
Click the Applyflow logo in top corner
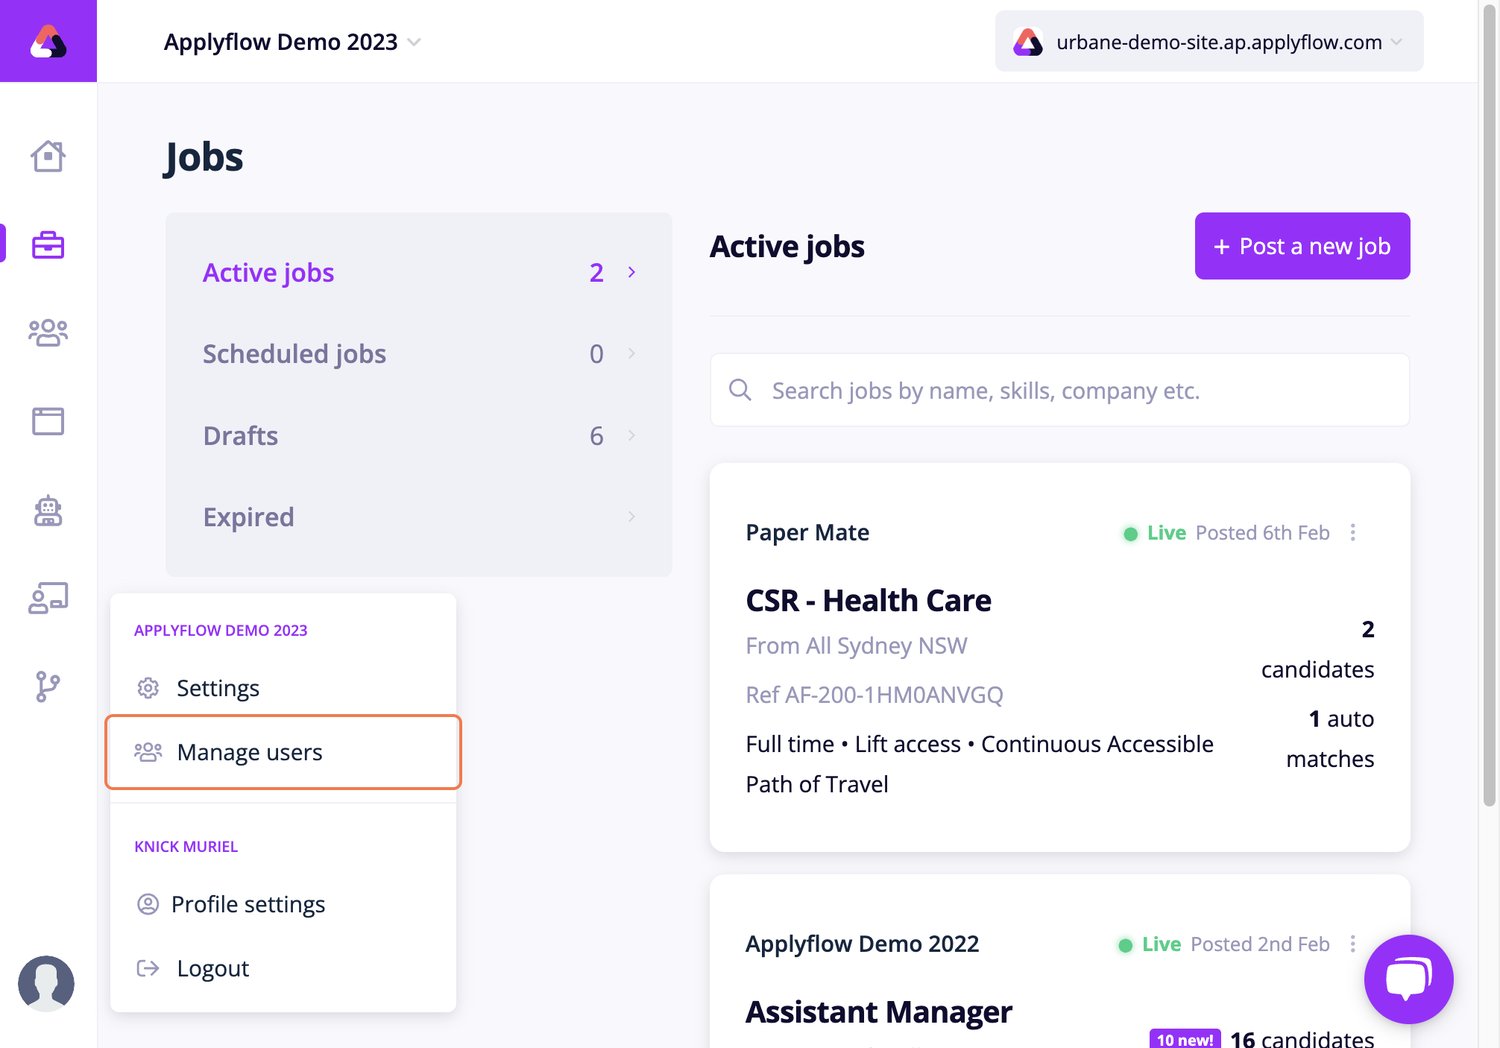pos(47,40)
